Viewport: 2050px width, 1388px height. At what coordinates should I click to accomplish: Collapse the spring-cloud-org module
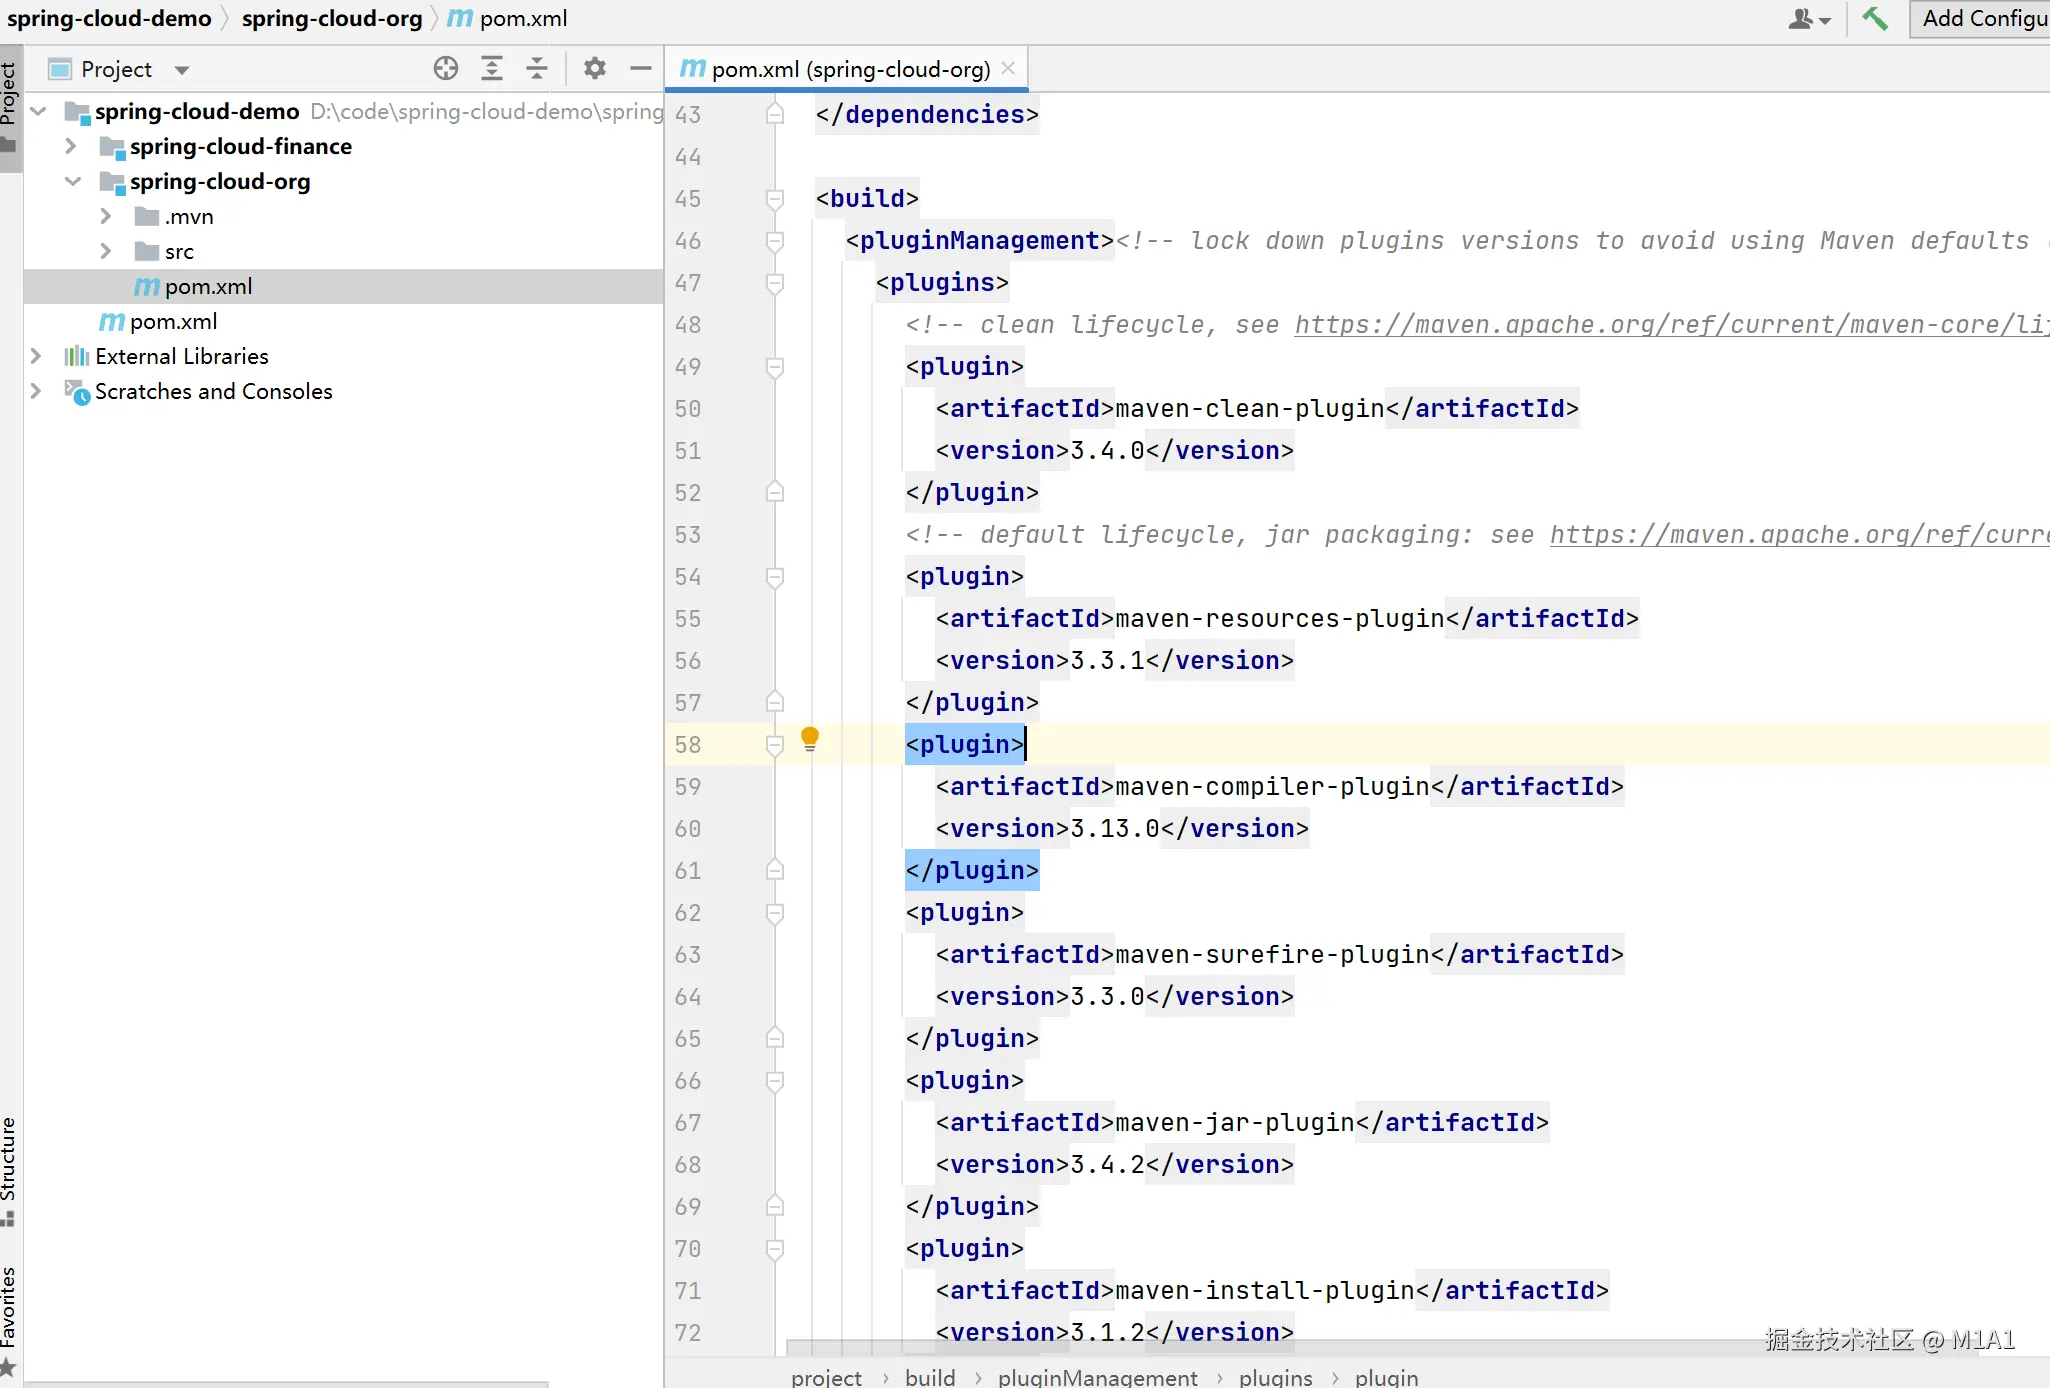pyautogui.click(x=72, y=181)
